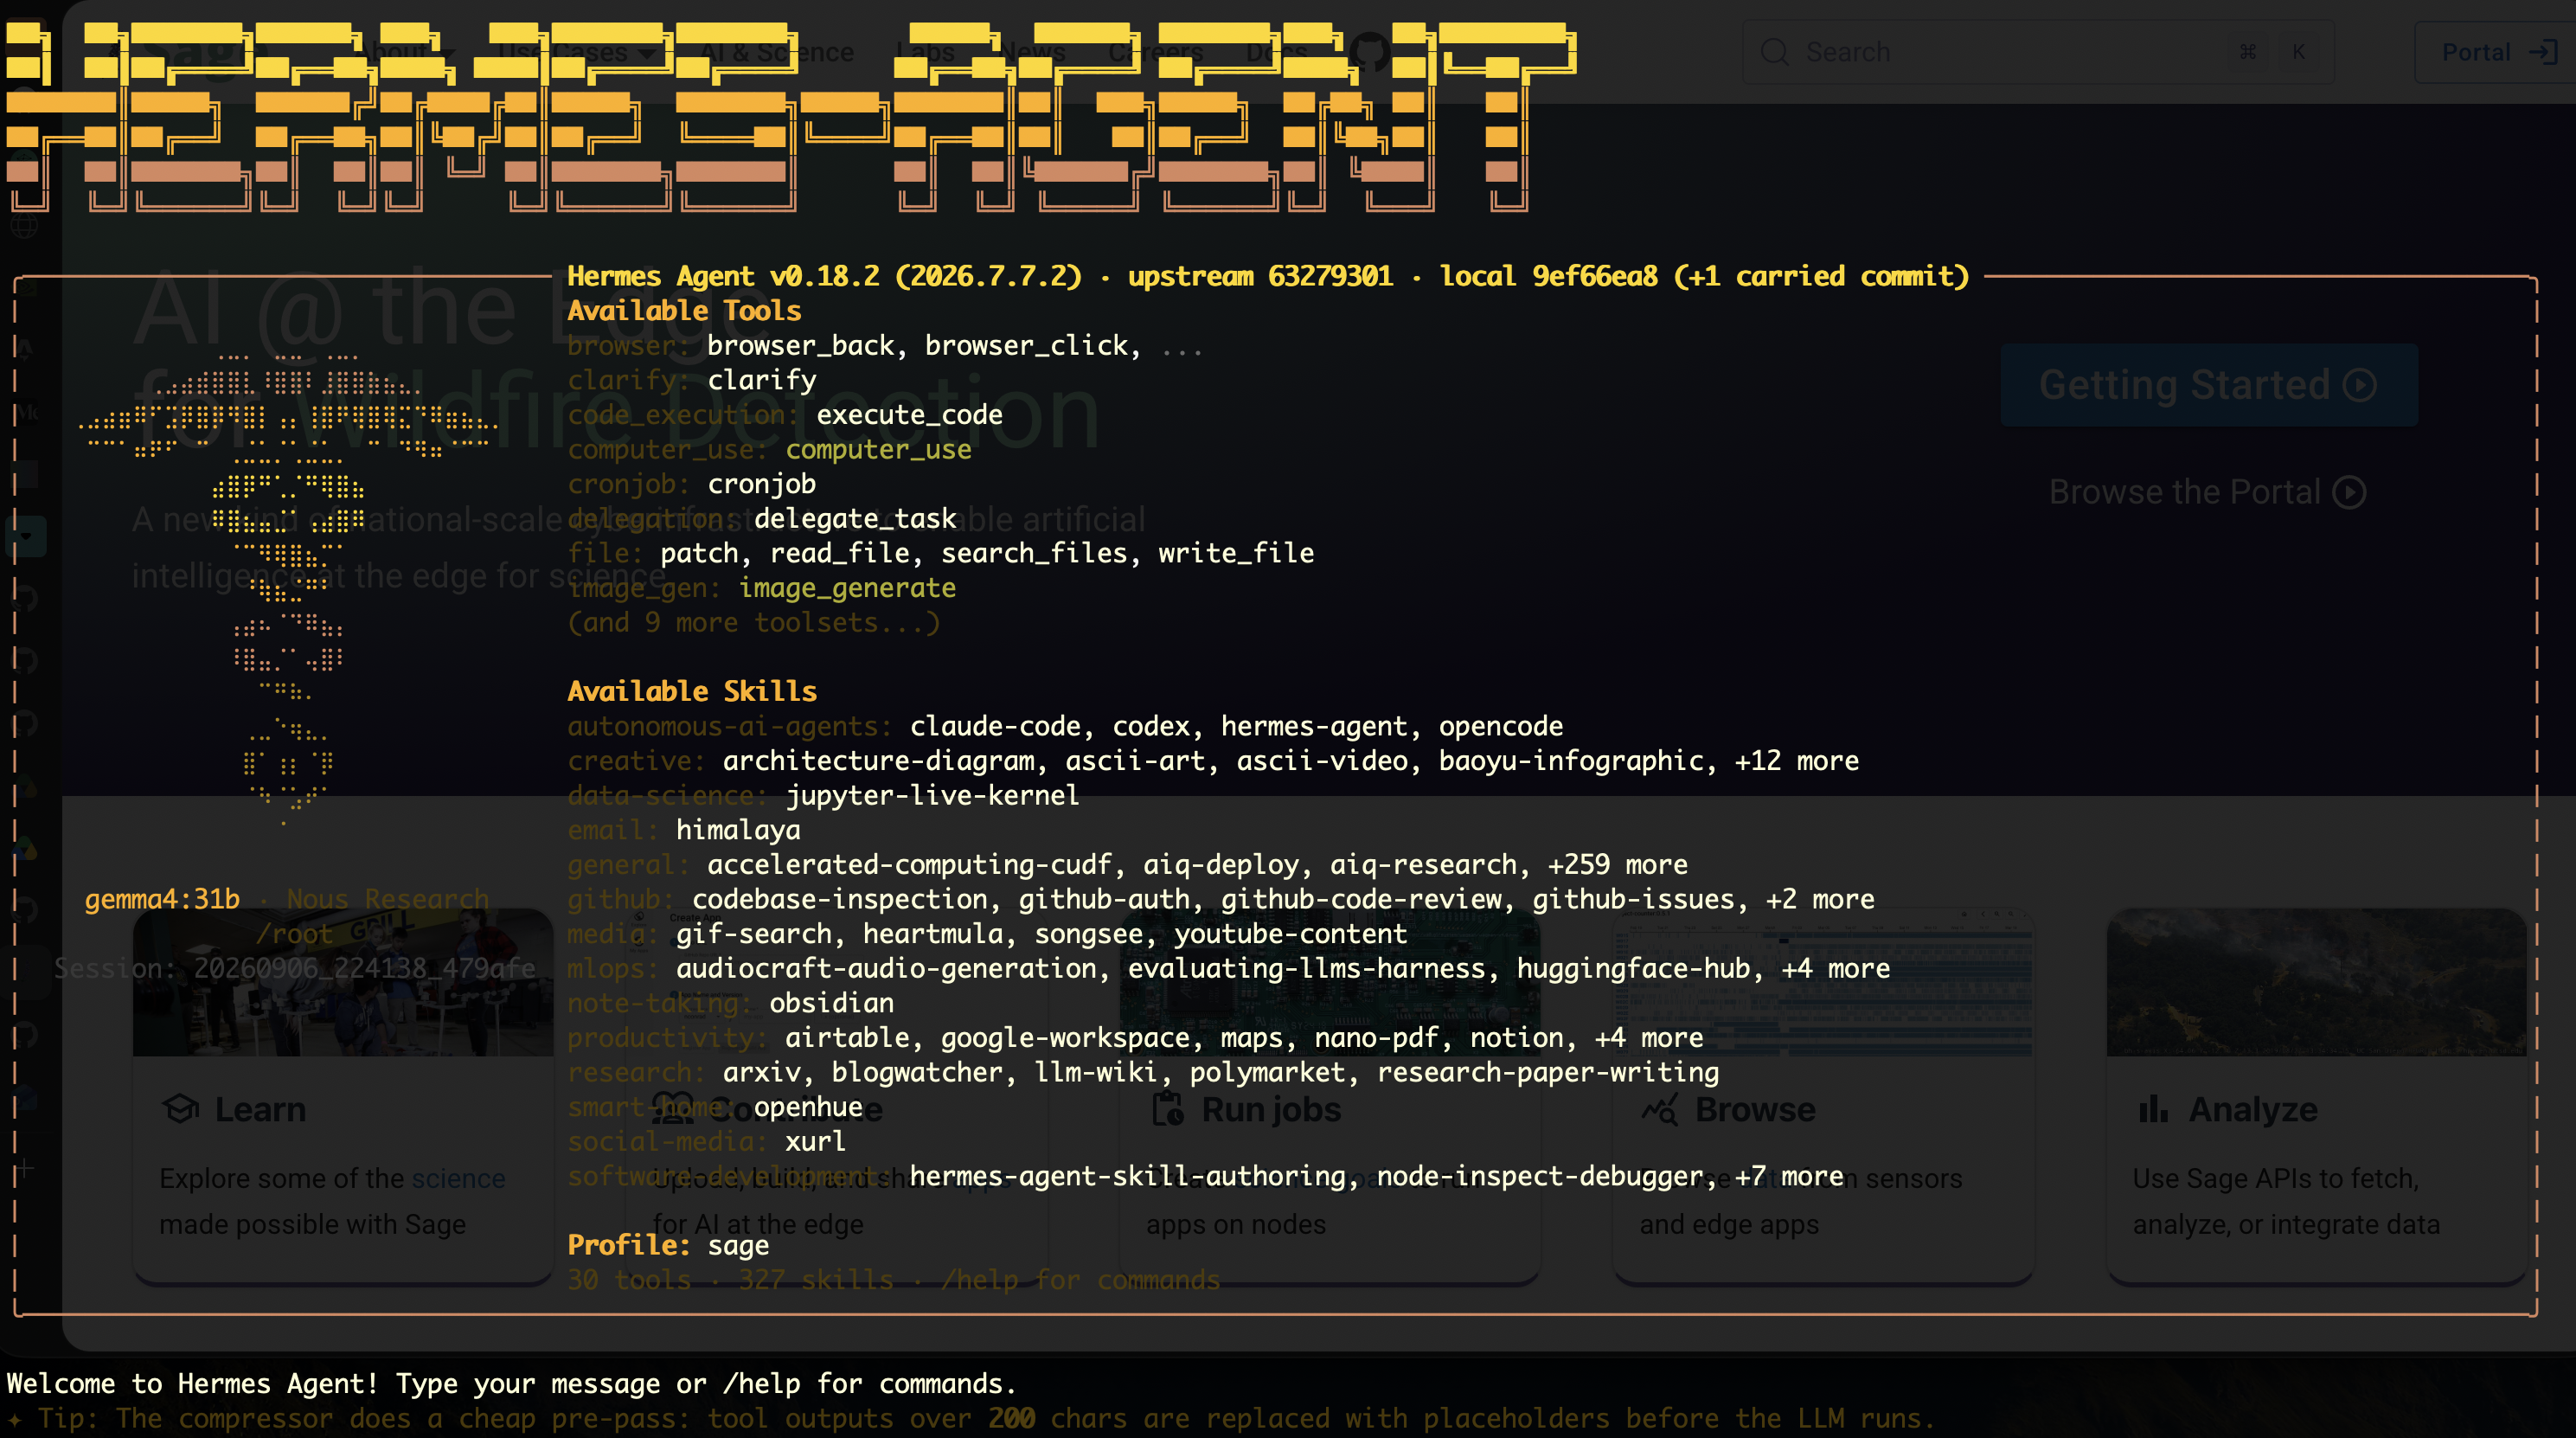Open the AI & Science nav item
The height and width of the screenshot is (1438, 2576).
point(777,52)
